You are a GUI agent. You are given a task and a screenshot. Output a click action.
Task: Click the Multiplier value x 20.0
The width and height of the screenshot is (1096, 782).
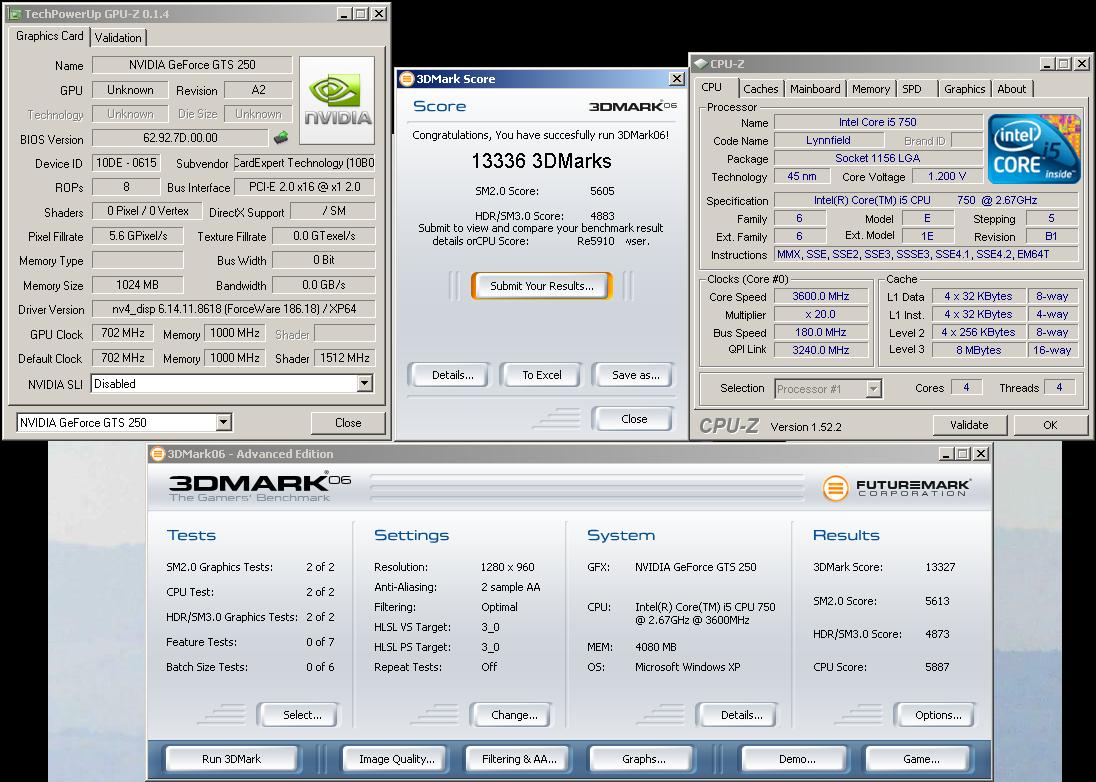coord(821,314)
